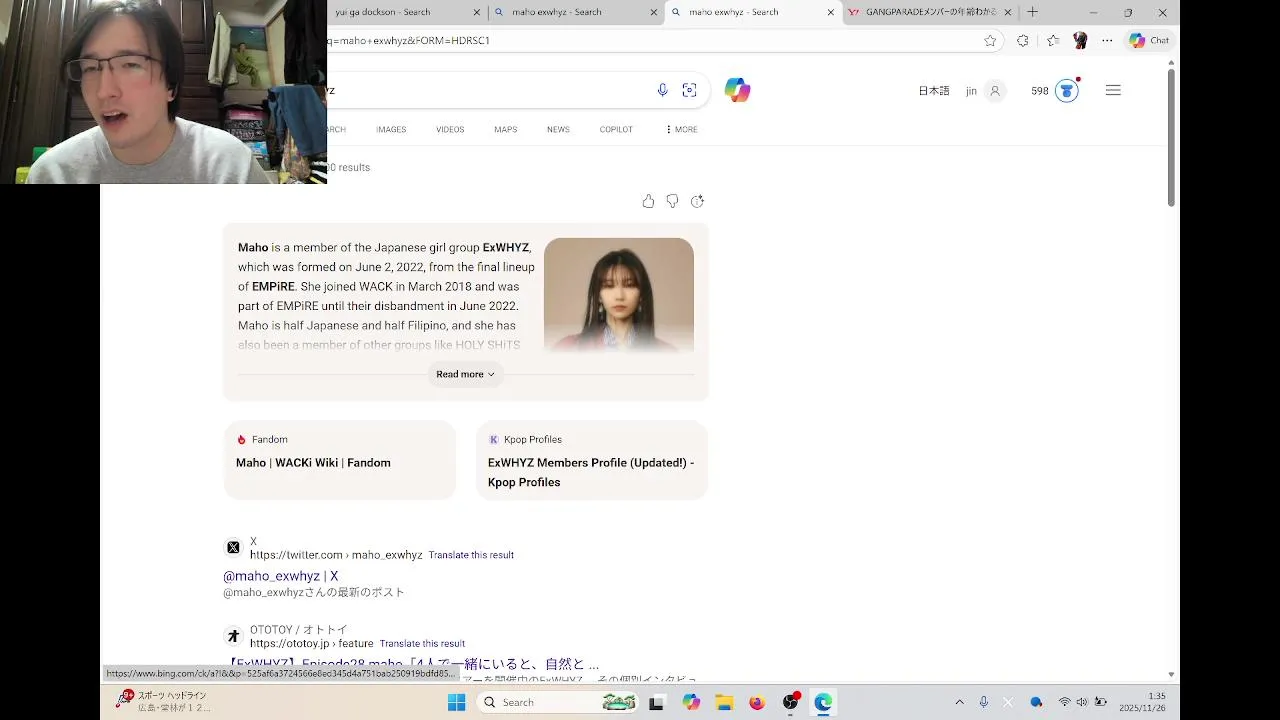Open a new browser tab

(1033, 12)
